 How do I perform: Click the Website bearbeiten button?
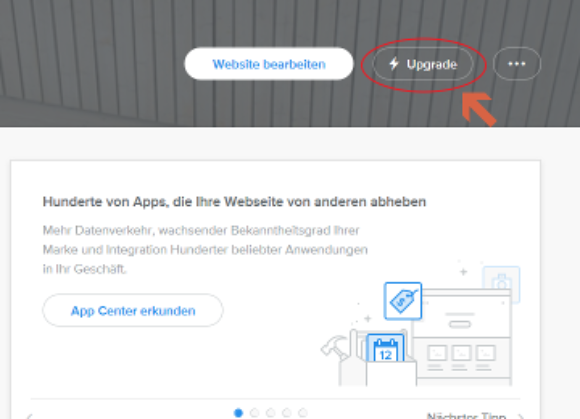[x=269, y=64]
